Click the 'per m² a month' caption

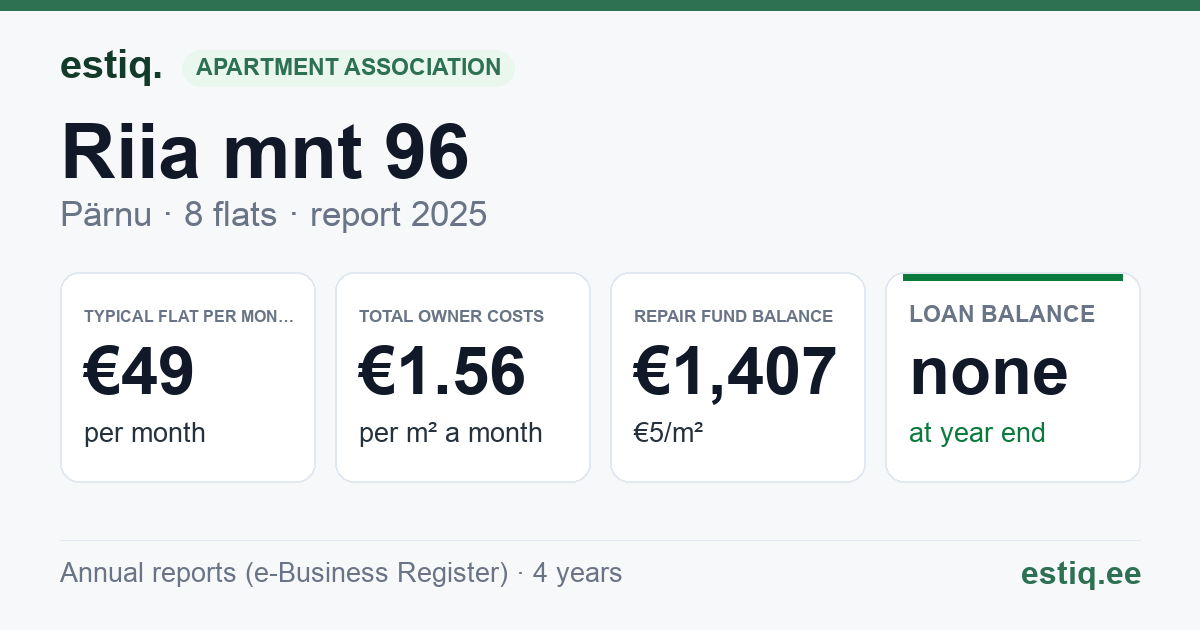click(451, 433)
